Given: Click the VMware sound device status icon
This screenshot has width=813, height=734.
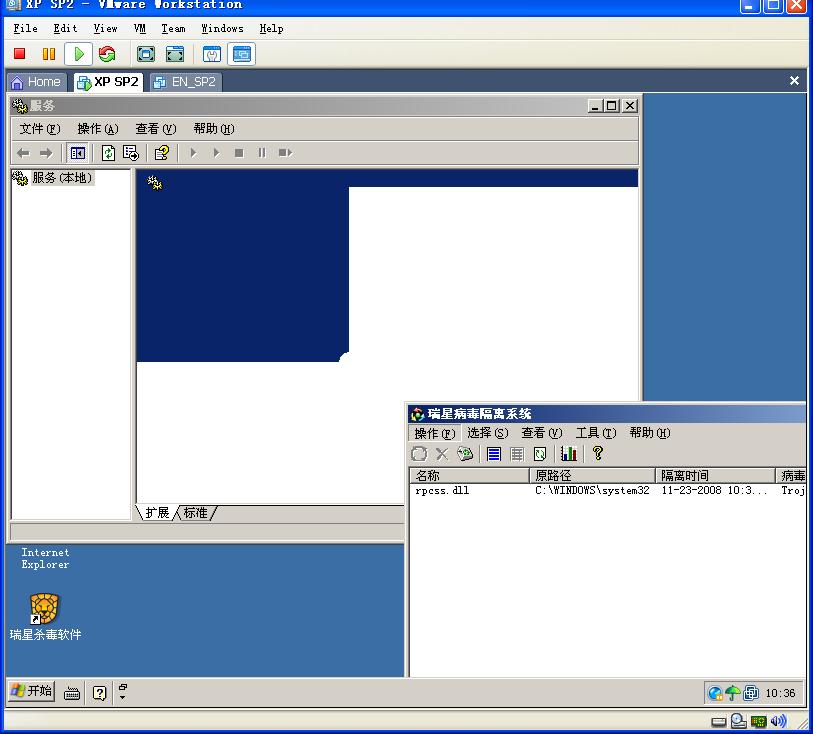Looking at the screenshot, I should [778, 721].
